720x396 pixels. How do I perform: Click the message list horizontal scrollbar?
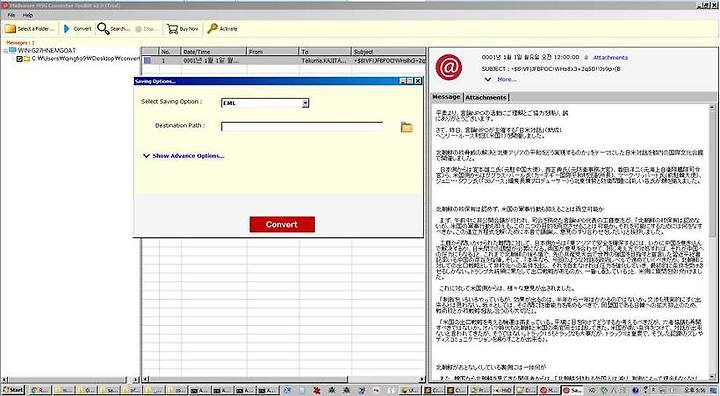coord(284,379)
